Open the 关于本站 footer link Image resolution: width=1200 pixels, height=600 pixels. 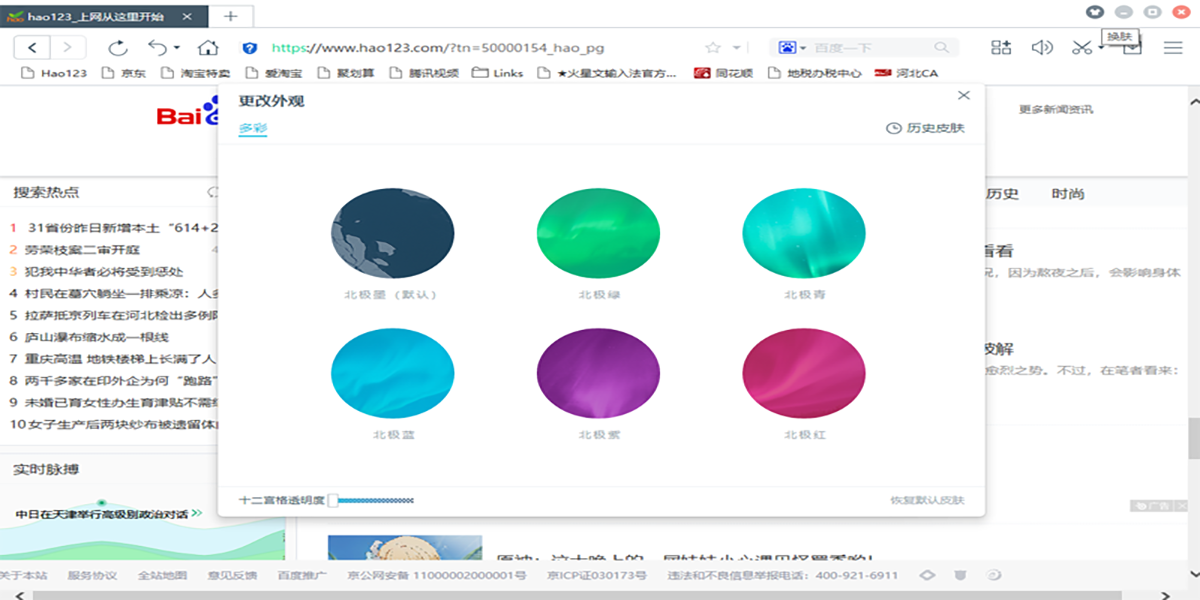(x=23, y=575)
